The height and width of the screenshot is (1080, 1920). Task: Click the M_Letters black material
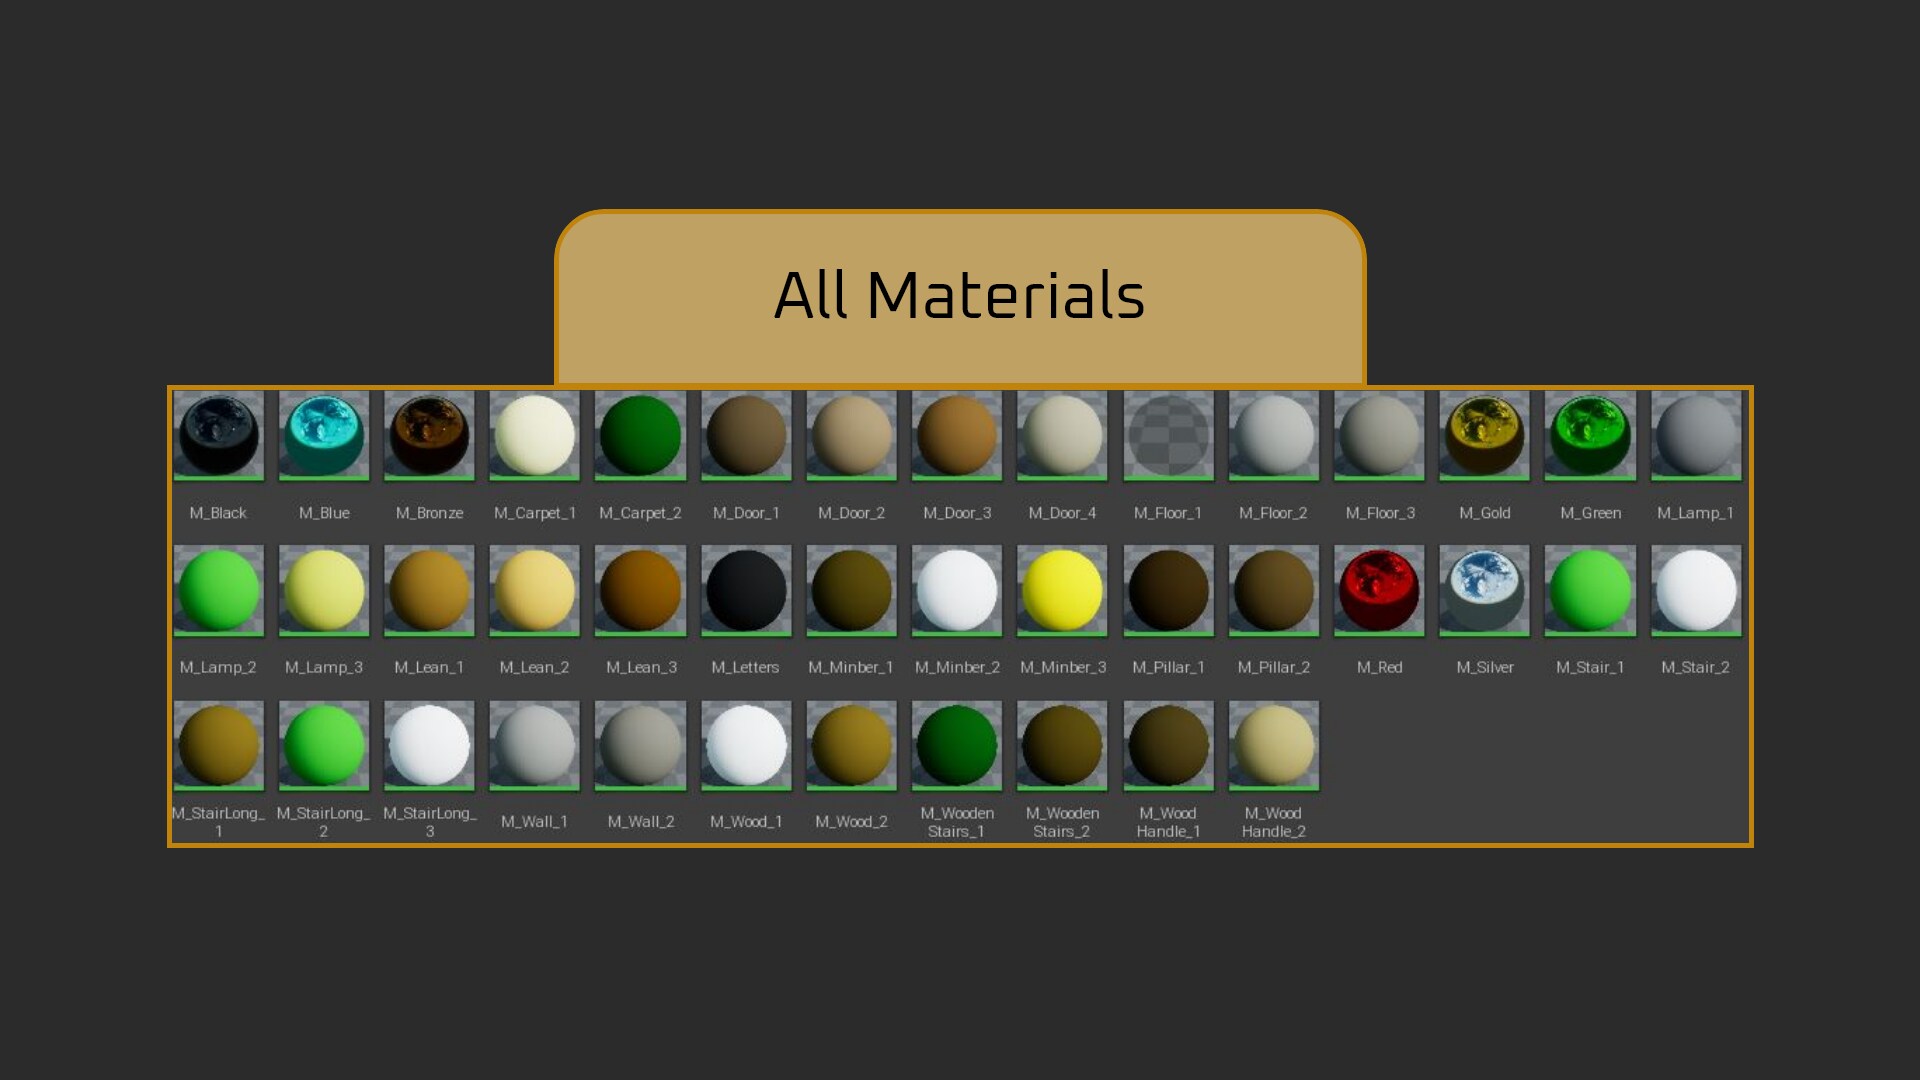[745, 590]
